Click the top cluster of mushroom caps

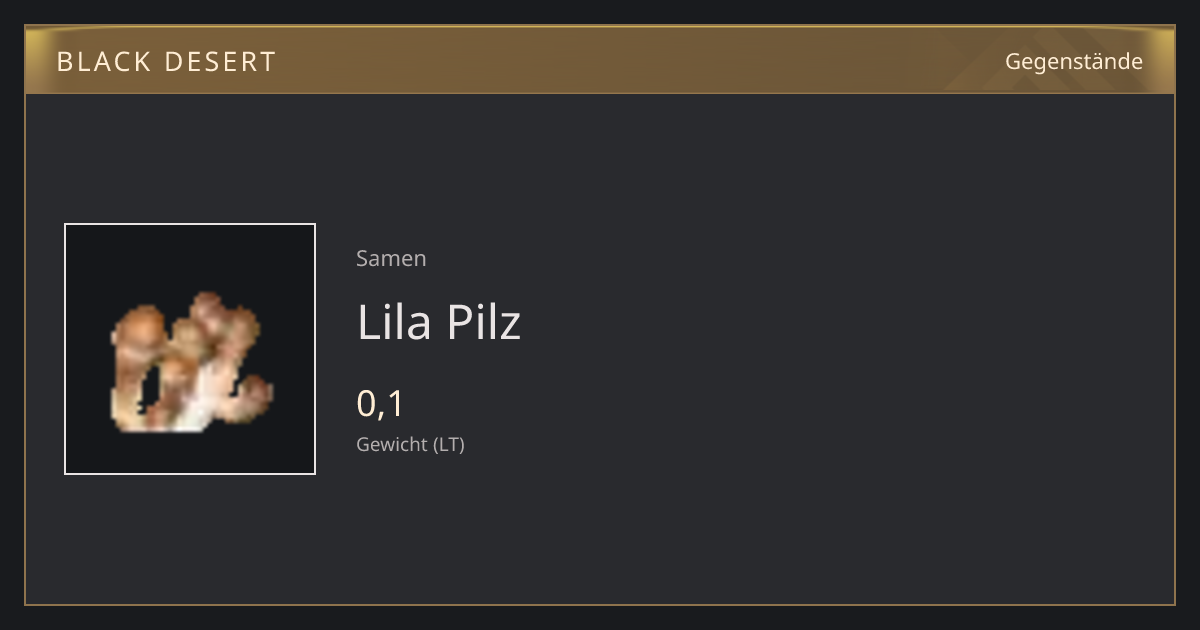click(x=220, y=320)
